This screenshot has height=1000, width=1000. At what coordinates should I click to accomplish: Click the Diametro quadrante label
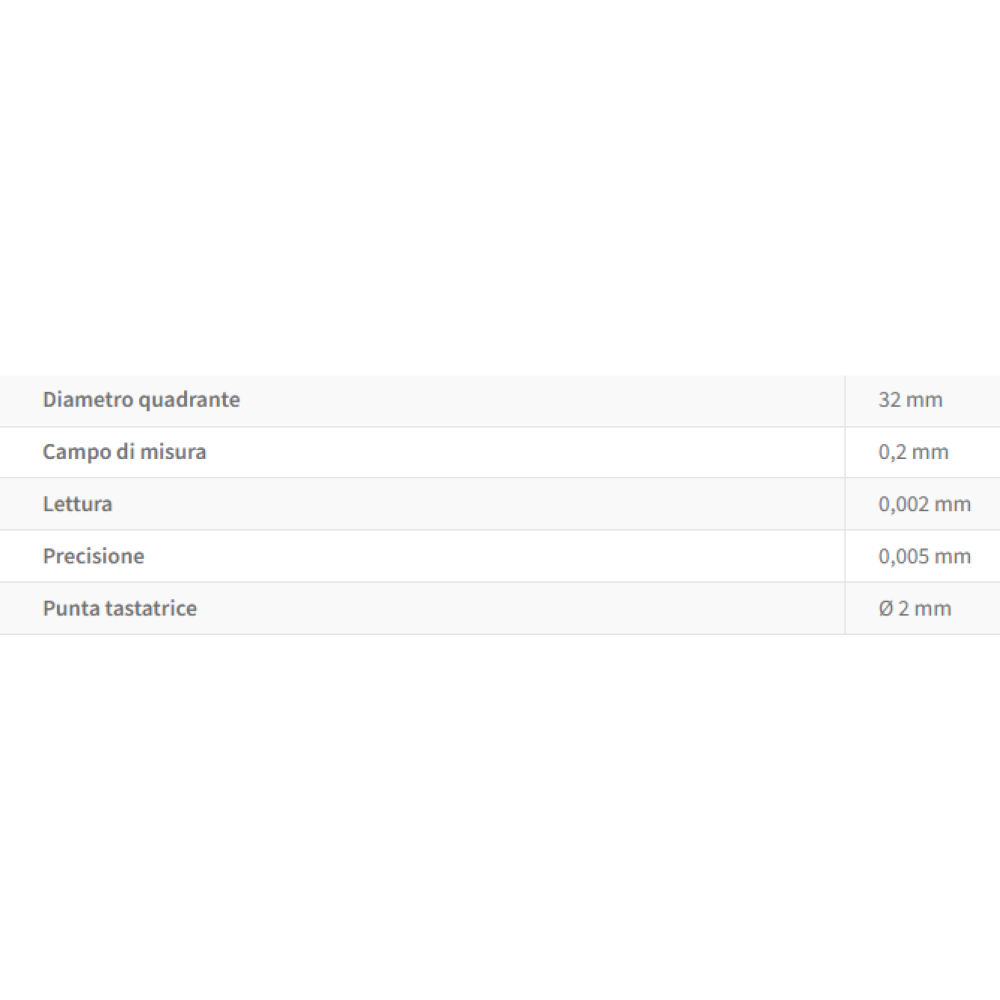[142, 400]
